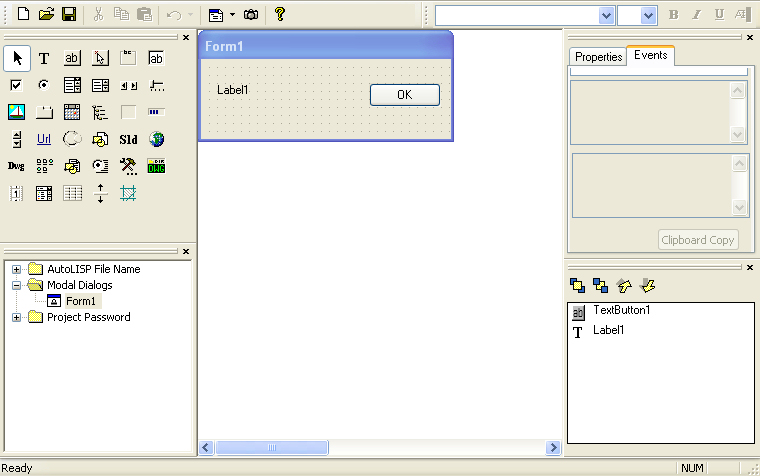Screen dimensions: 760x476
Task: Select Form1 in the project tree
Action: (x=81, y=301)
